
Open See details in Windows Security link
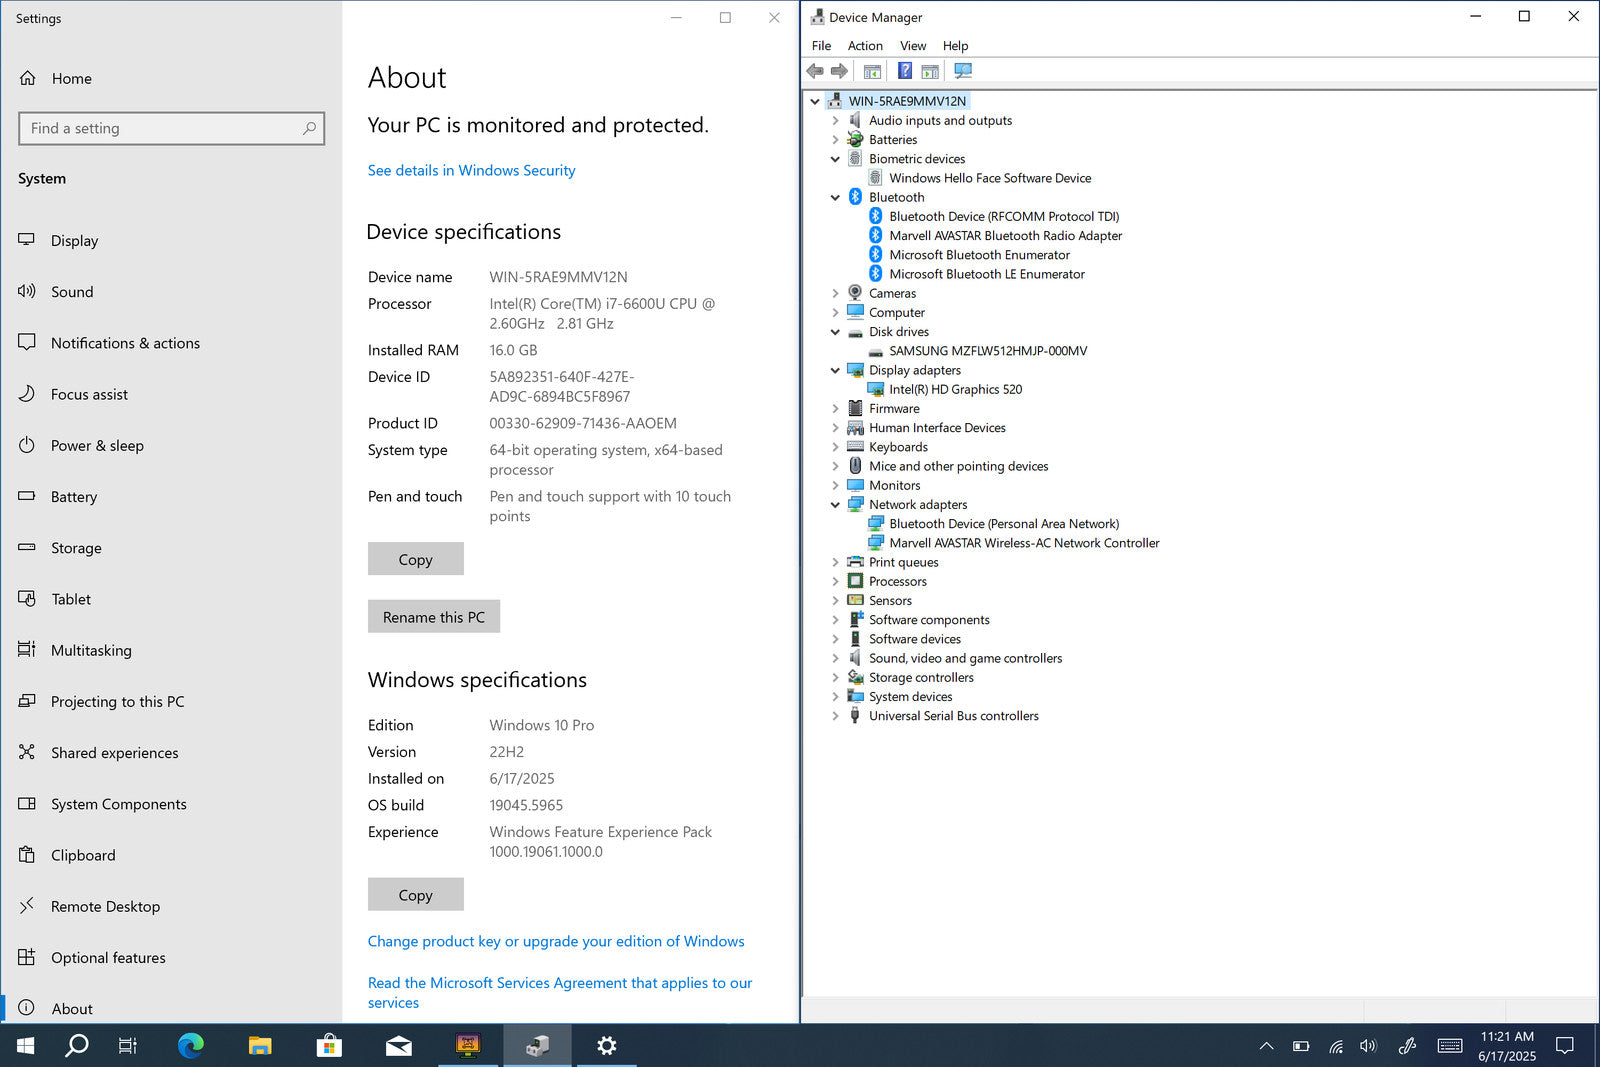point(471,170)
